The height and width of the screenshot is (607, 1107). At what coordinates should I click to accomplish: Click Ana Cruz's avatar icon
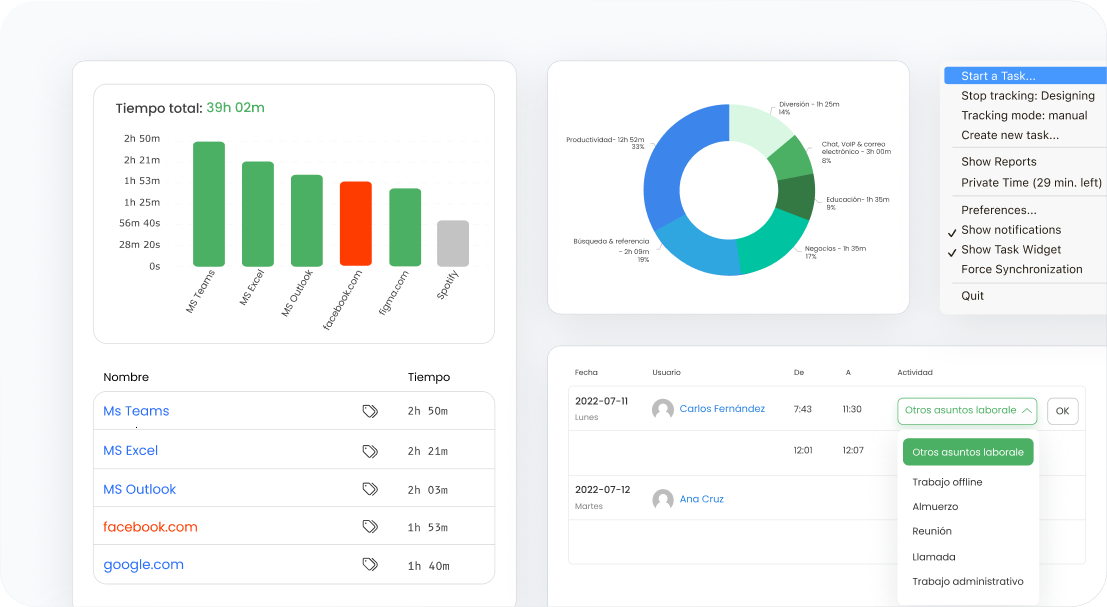pyautogui.click(x=662, y=499)
